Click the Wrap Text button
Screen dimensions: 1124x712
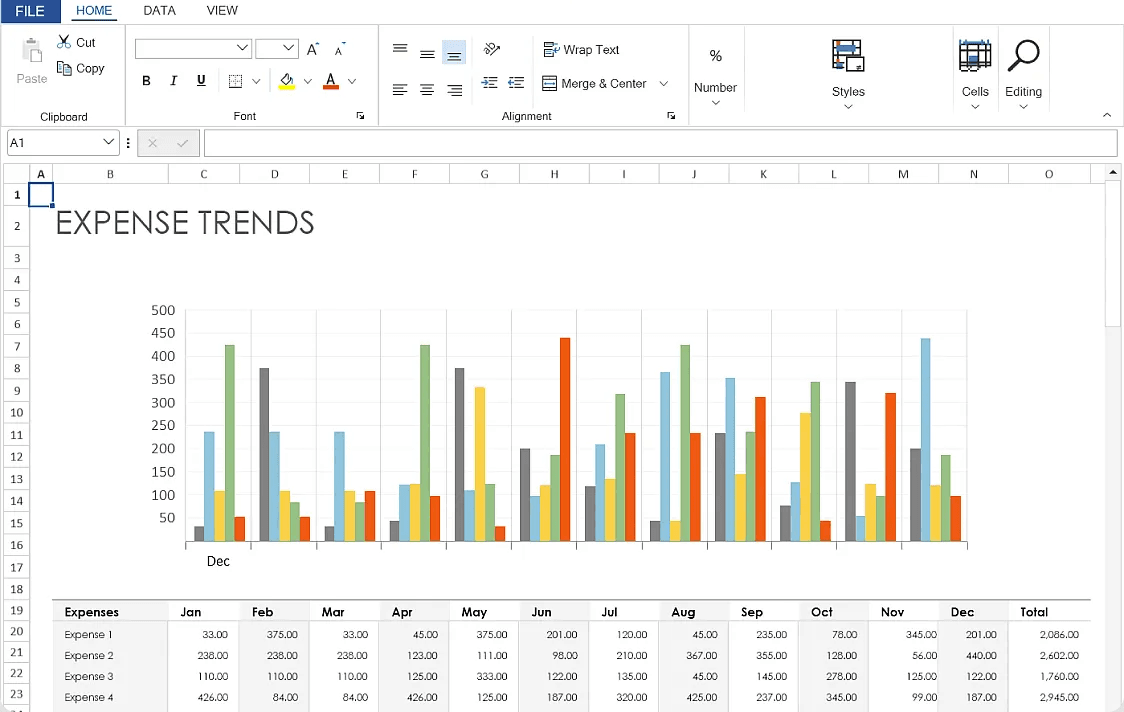pyautogui.click(x=581, y=49)
